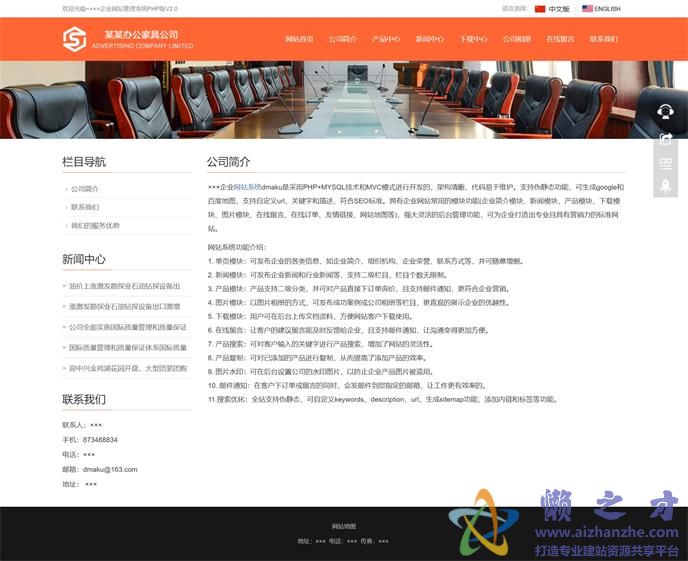Open news item starting with 公司全面实施国际质量
688x561 pixels.
coord(128,327)
